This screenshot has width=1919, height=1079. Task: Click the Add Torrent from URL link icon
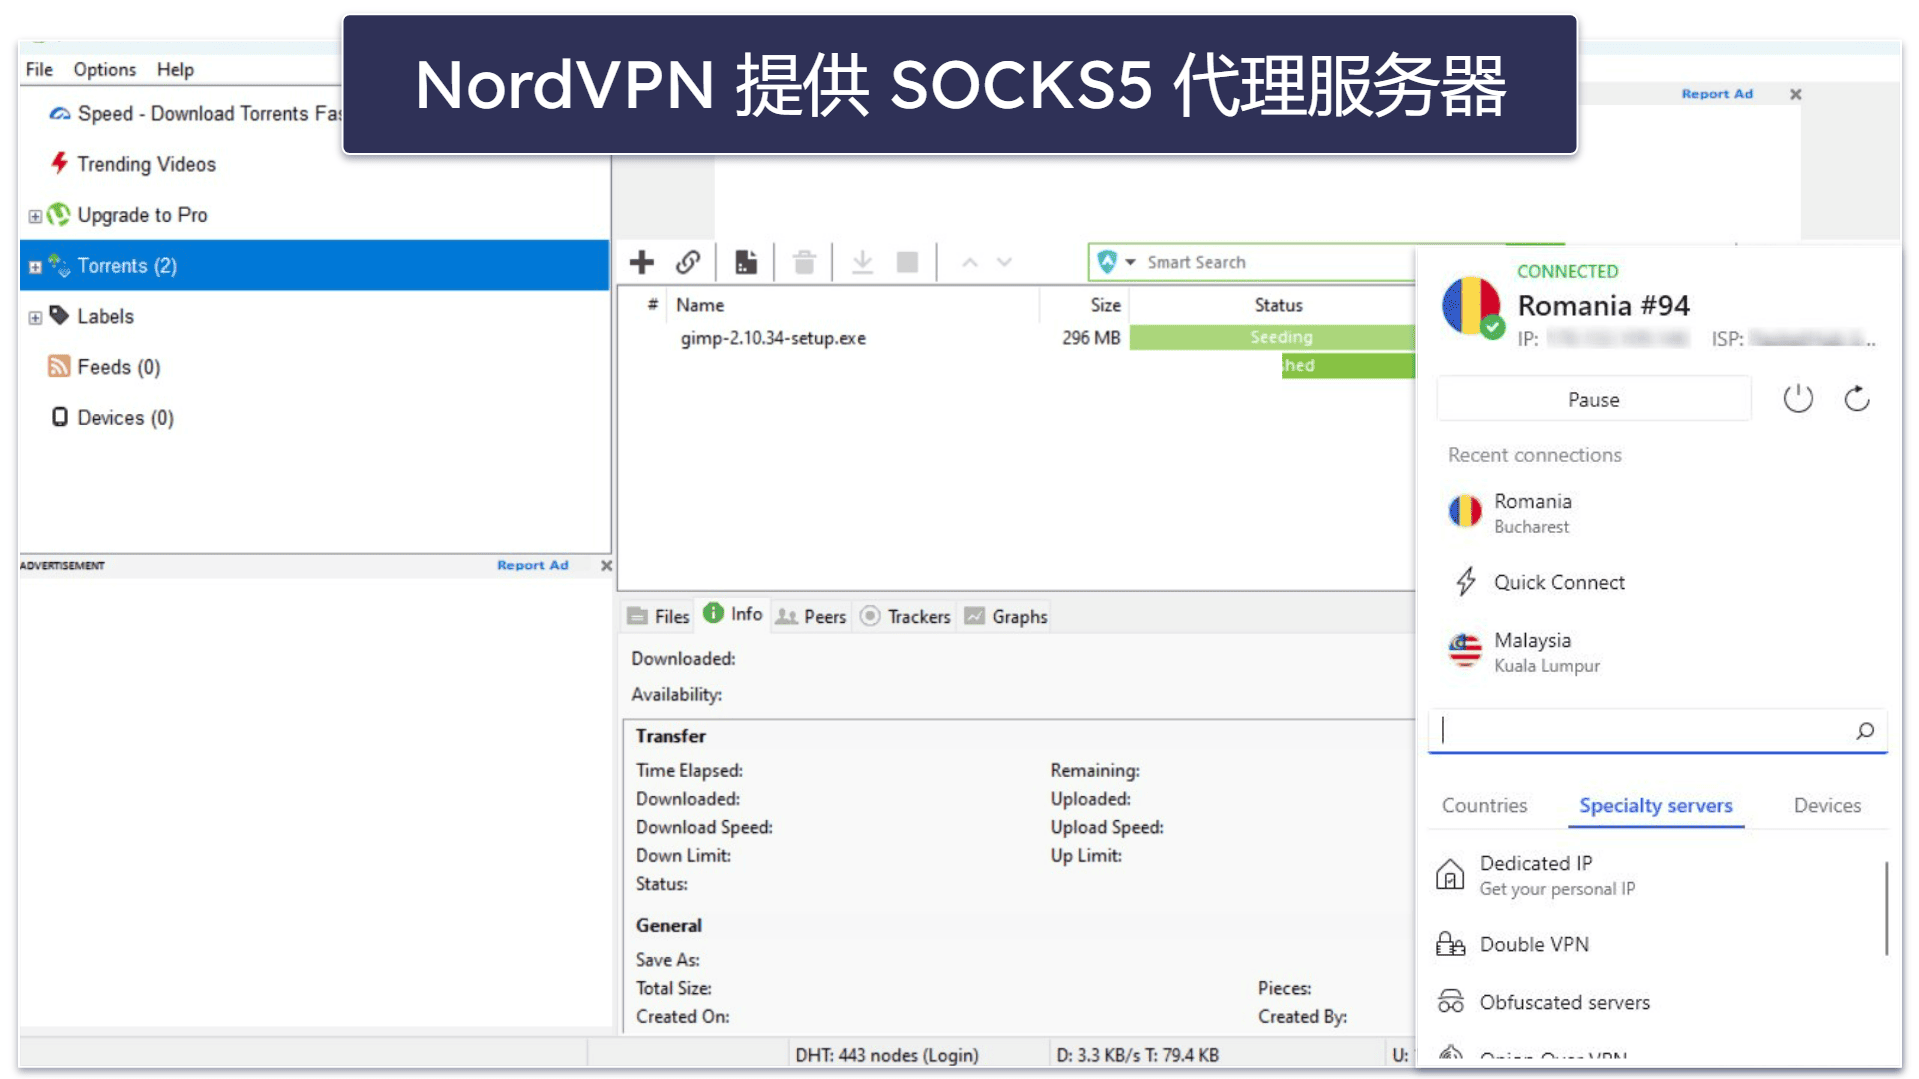pos(688,262)
